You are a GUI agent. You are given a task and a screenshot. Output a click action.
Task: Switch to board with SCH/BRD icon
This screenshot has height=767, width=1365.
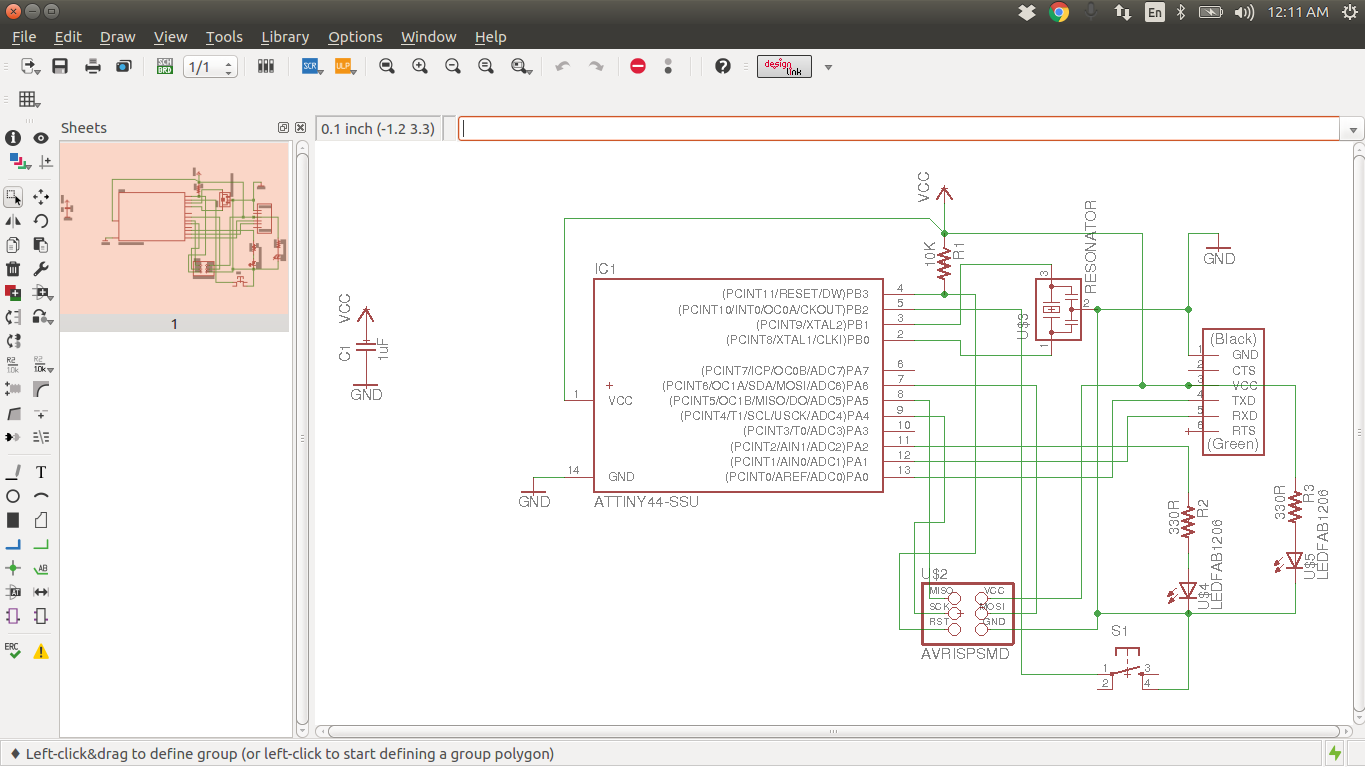click(x=165, y=67)
